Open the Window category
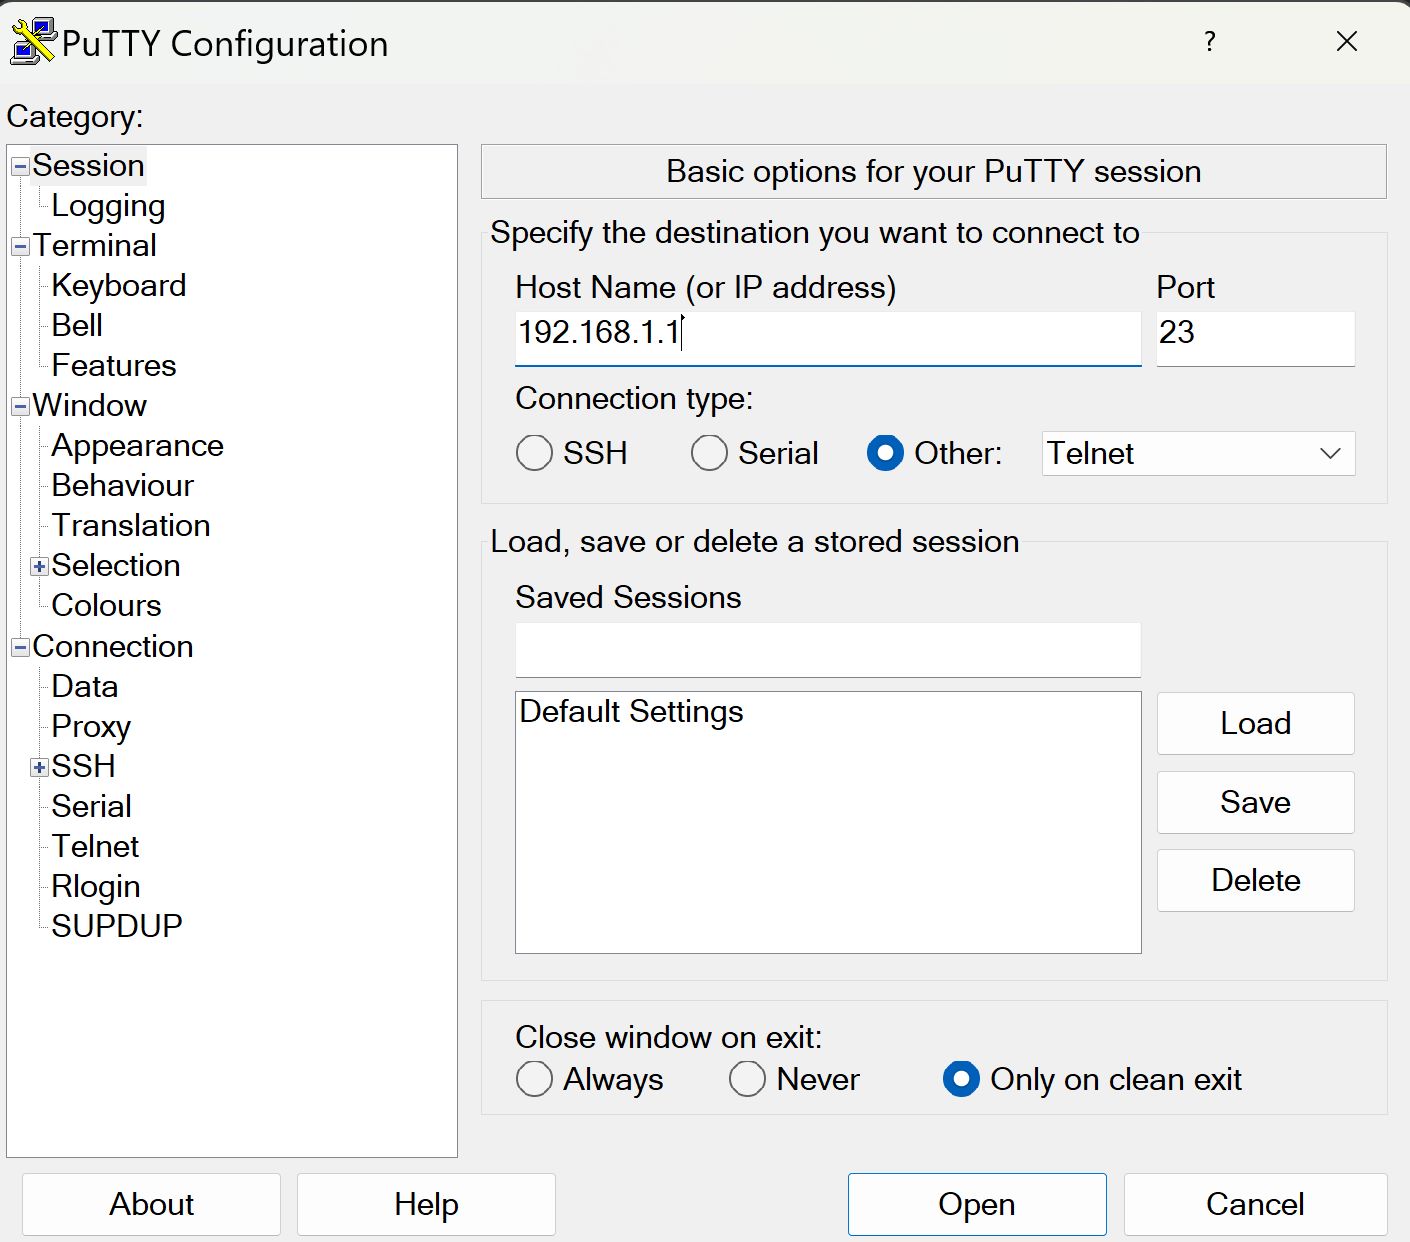Viewport: 1410px width, 1242px height. tap(89, 405)
